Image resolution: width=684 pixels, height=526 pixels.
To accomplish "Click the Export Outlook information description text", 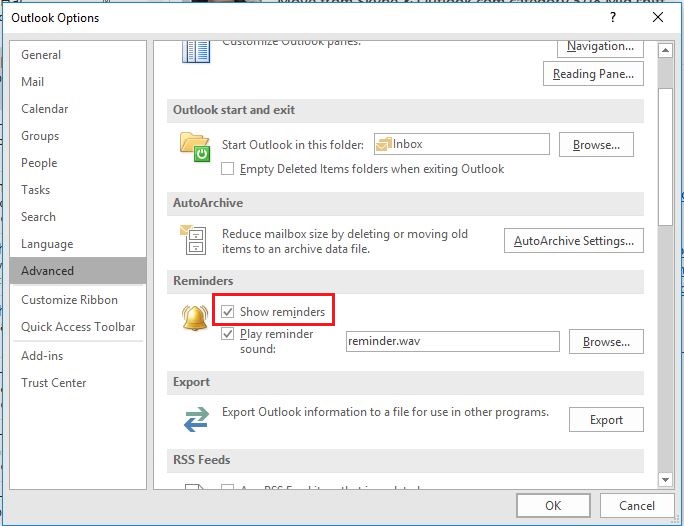I will click(385, 412).
